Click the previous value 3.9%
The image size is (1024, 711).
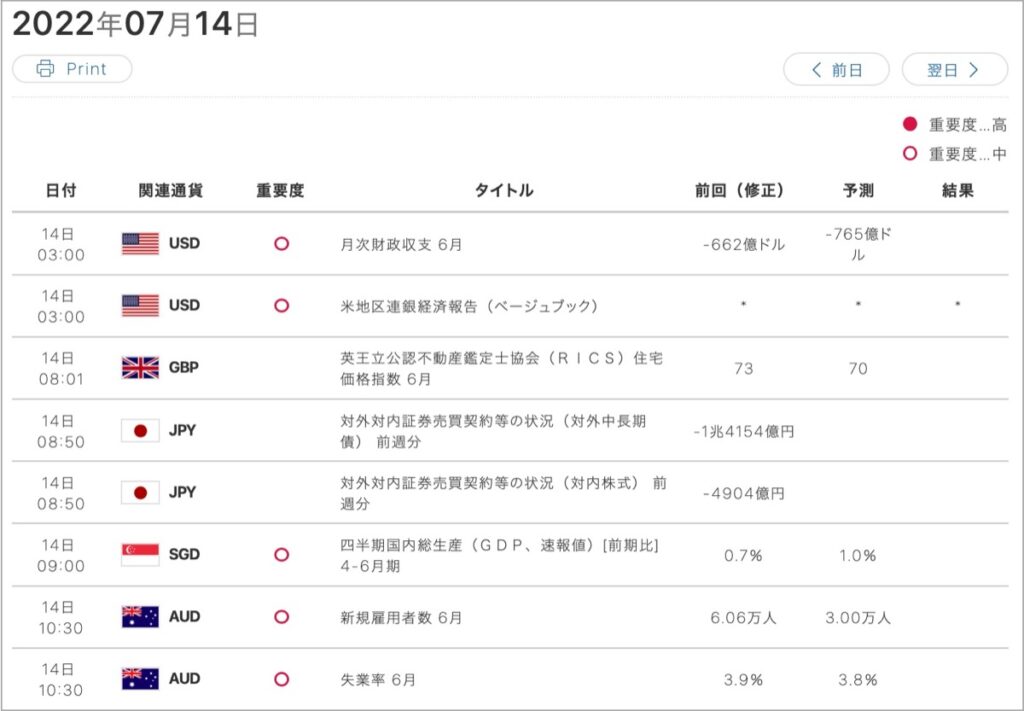coord(743,680)
